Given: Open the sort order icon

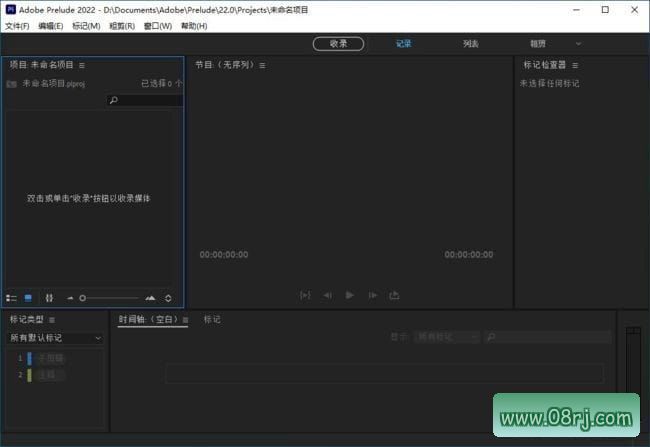Looking at the screenshot, I should tap(168, 298).
